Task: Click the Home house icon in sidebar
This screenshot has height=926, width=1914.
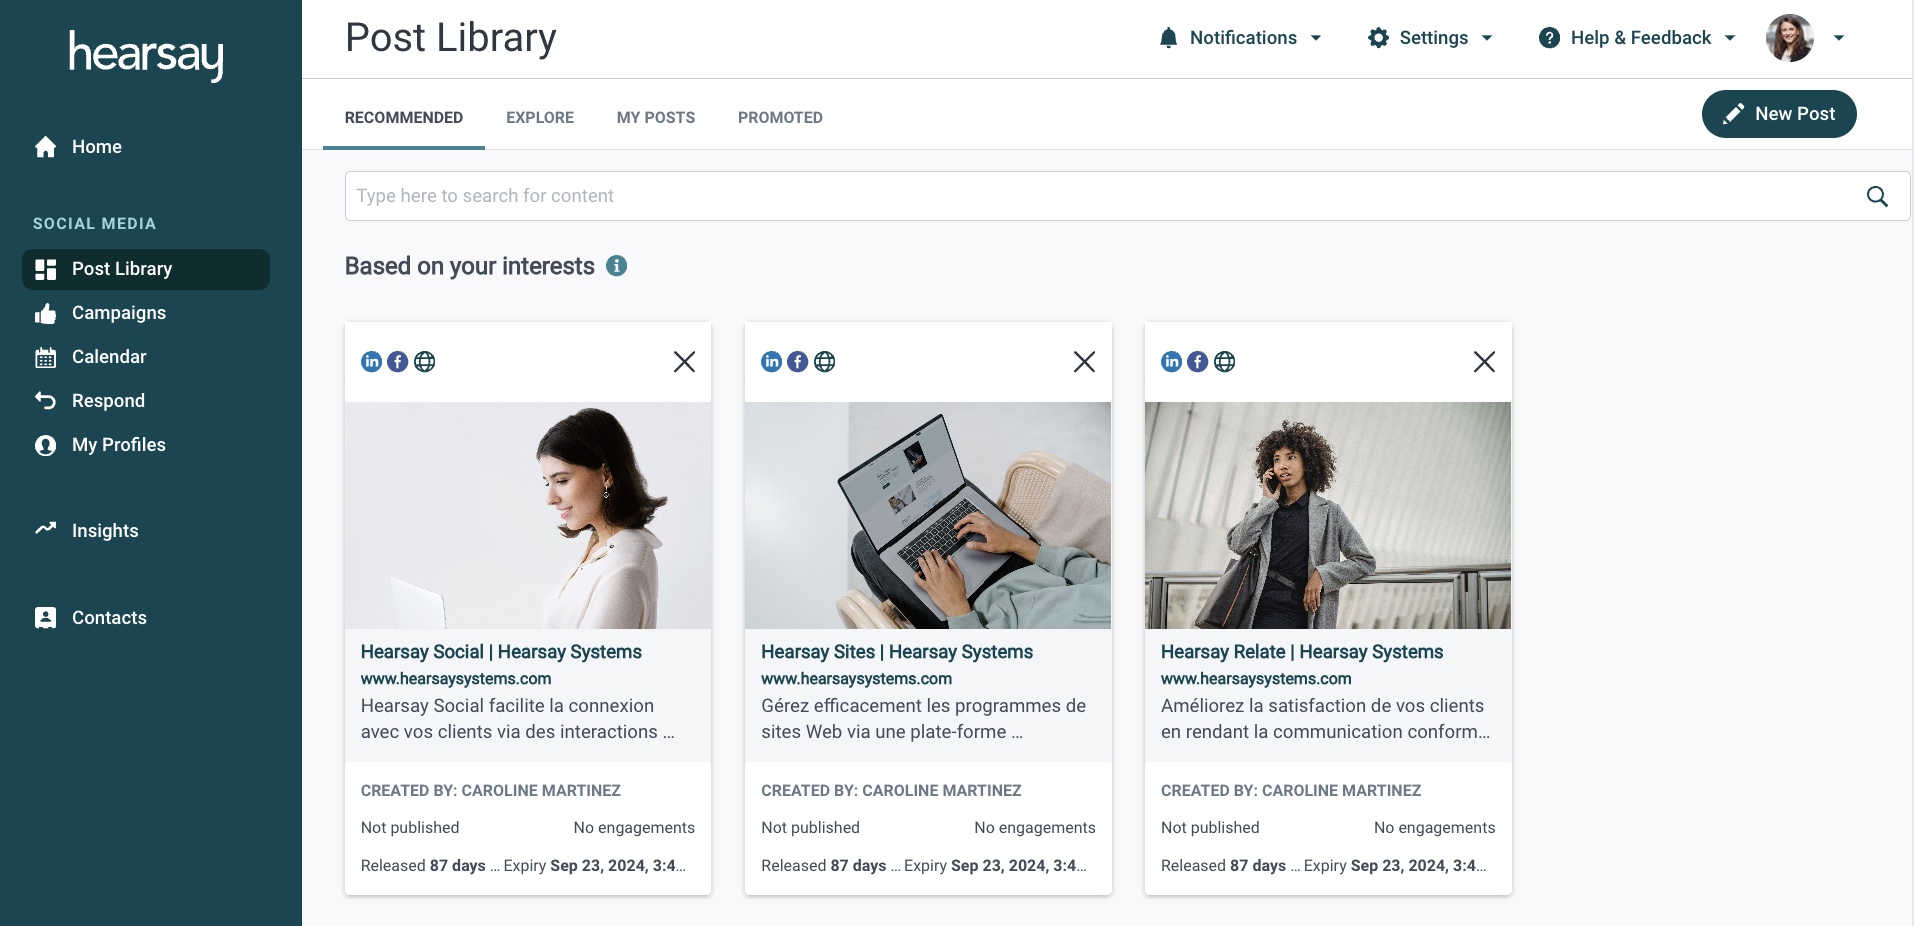Action: click(45, 147)
